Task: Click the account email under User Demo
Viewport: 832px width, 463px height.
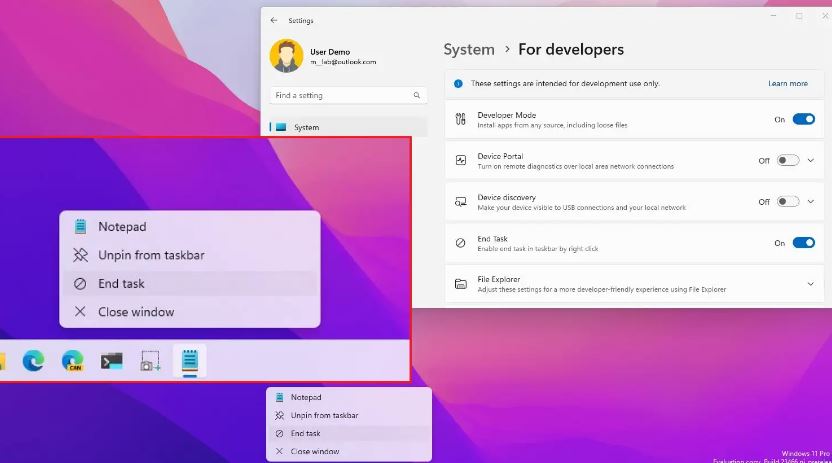Action: (343, 62)
